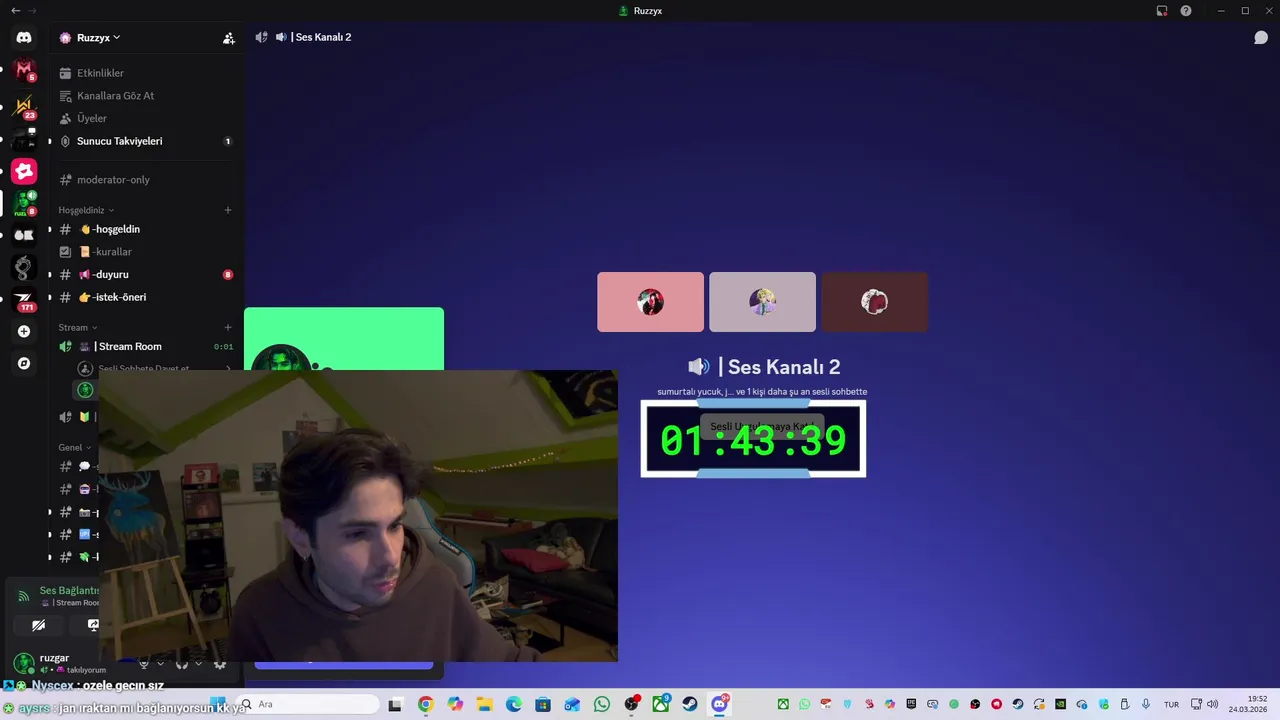The width and height of the screenshot is (1280, 720).
Task: Open Kanallara Göz At
Action: [146, 96]
